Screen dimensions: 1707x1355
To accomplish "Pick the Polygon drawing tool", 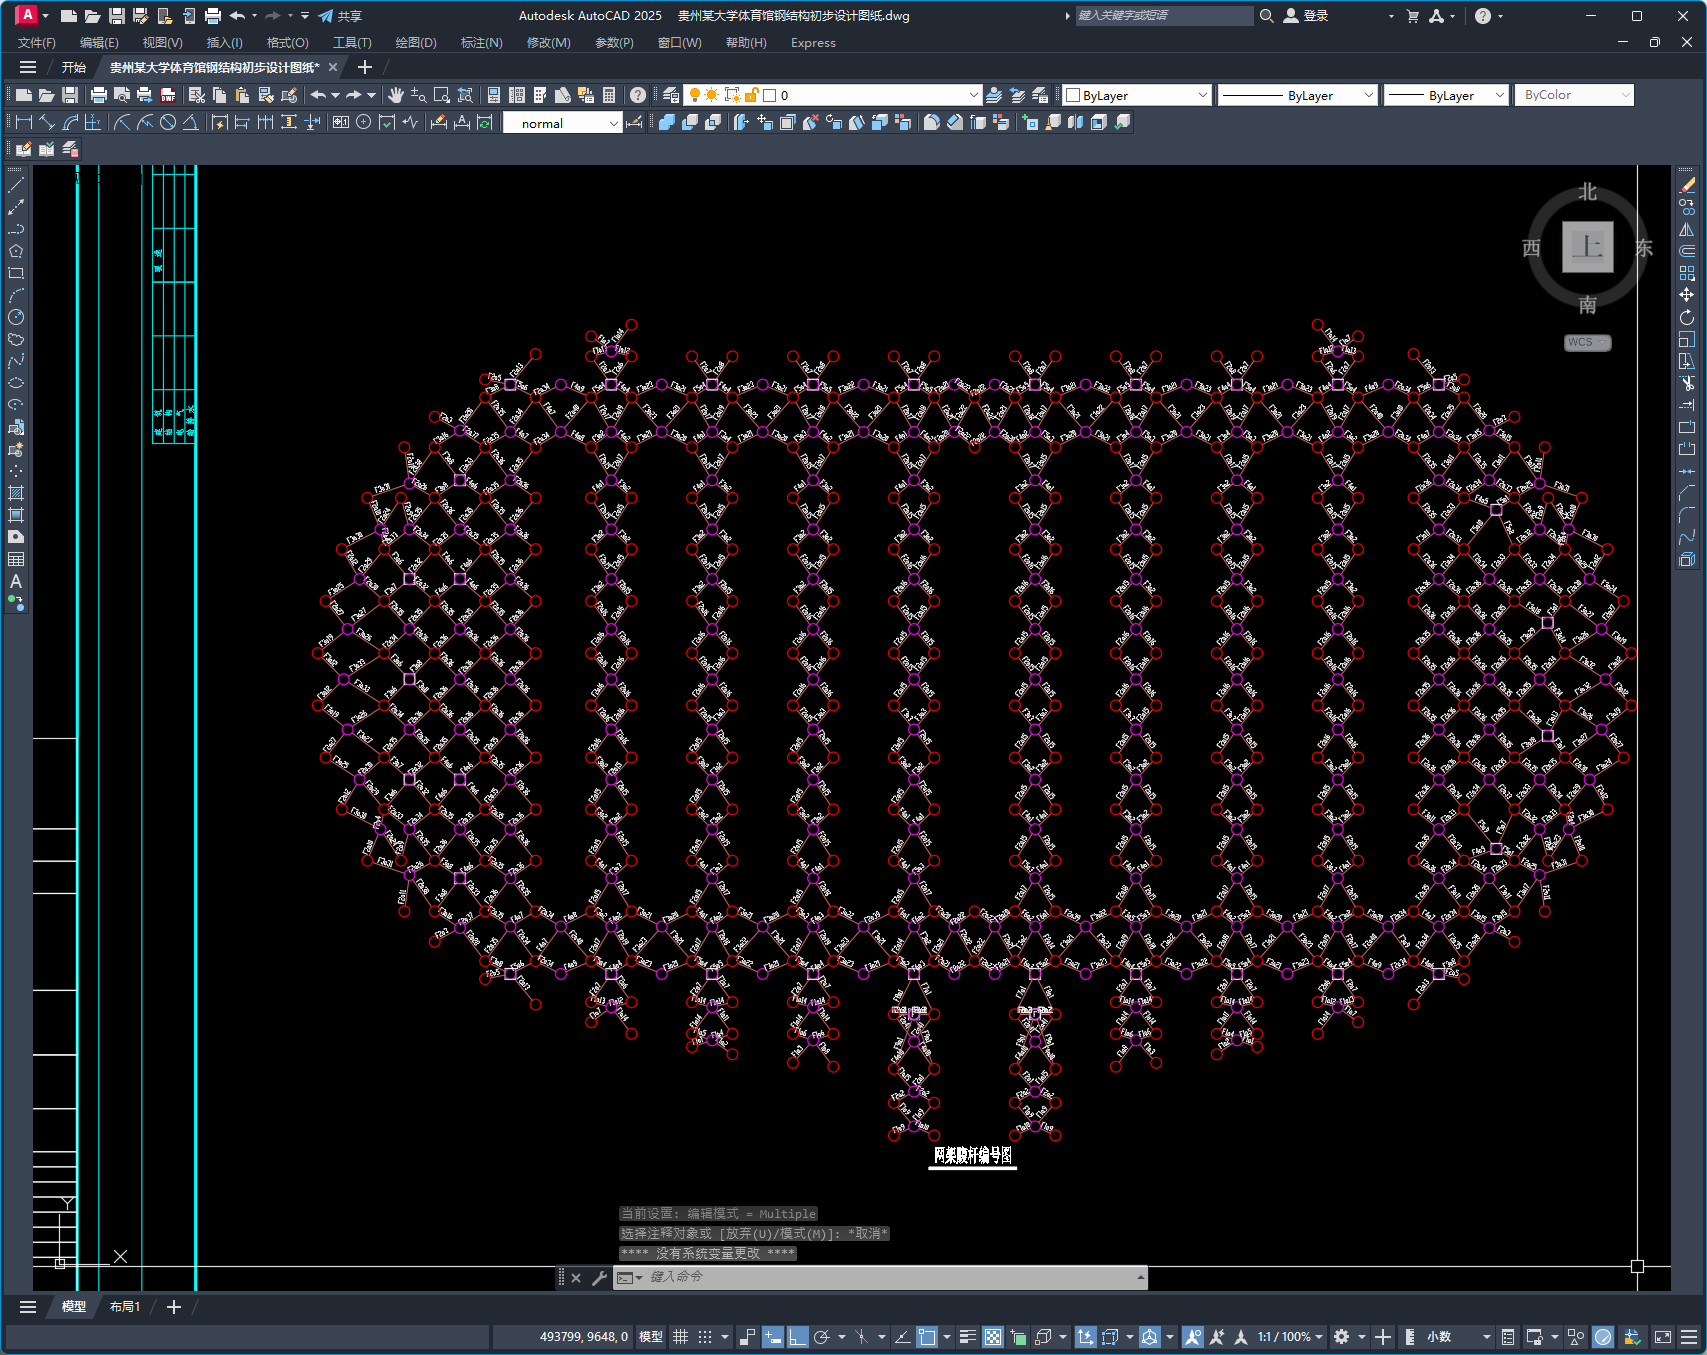I will tap(16, 251).
